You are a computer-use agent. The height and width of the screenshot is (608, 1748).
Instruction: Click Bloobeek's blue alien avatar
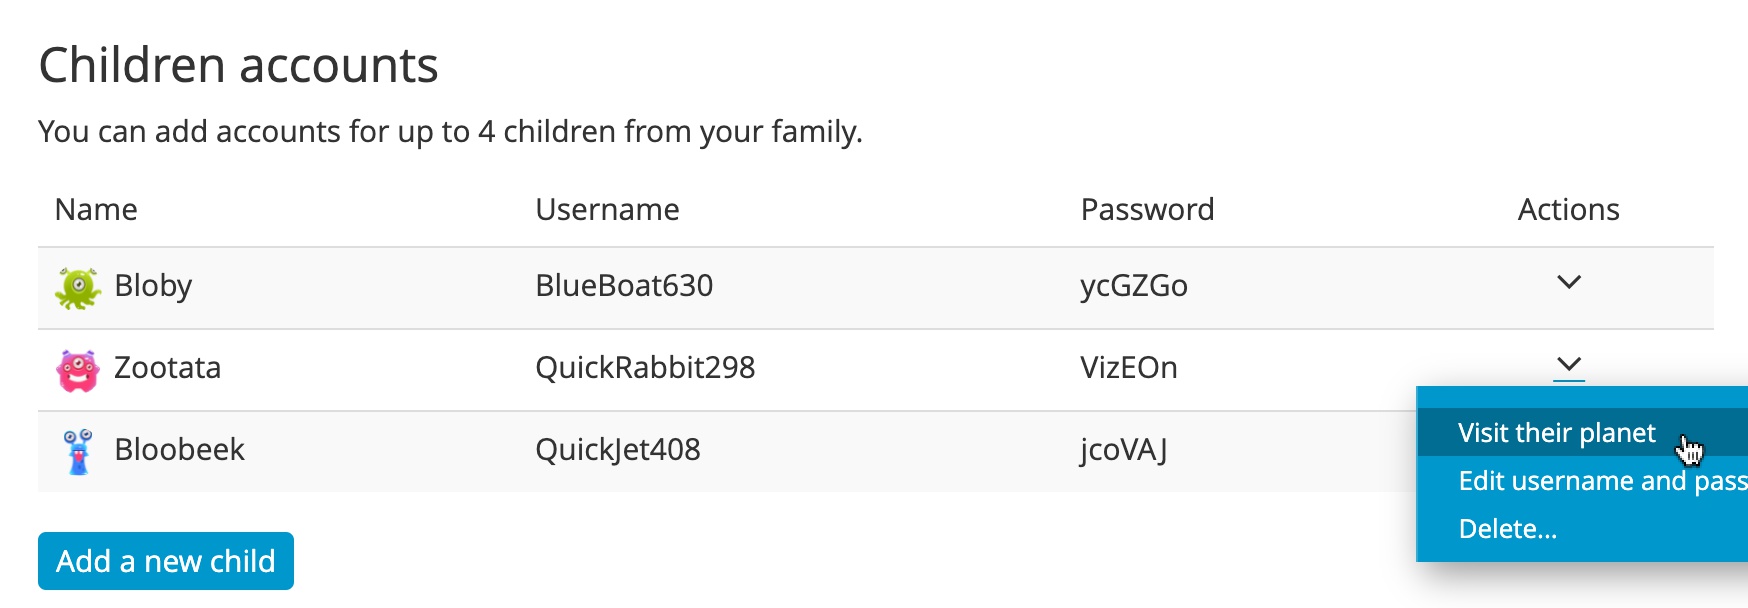(78, 451)
